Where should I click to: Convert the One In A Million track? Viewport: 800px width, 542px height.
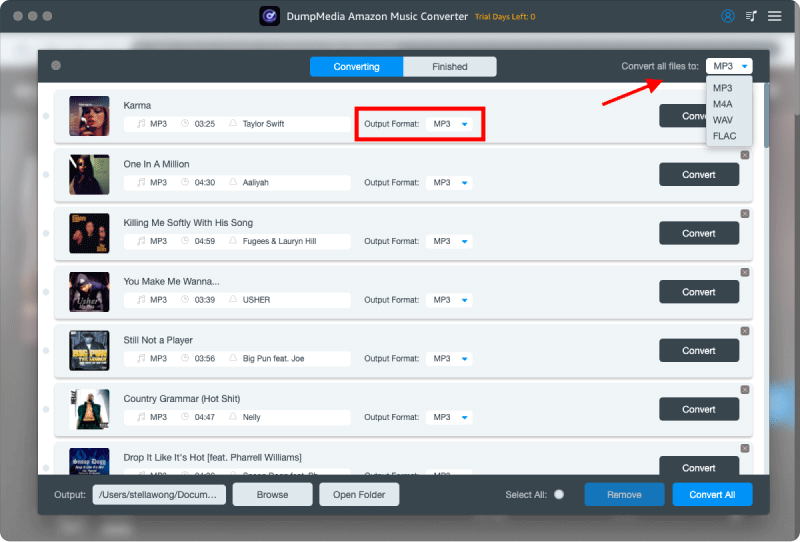tap(699, 175)
